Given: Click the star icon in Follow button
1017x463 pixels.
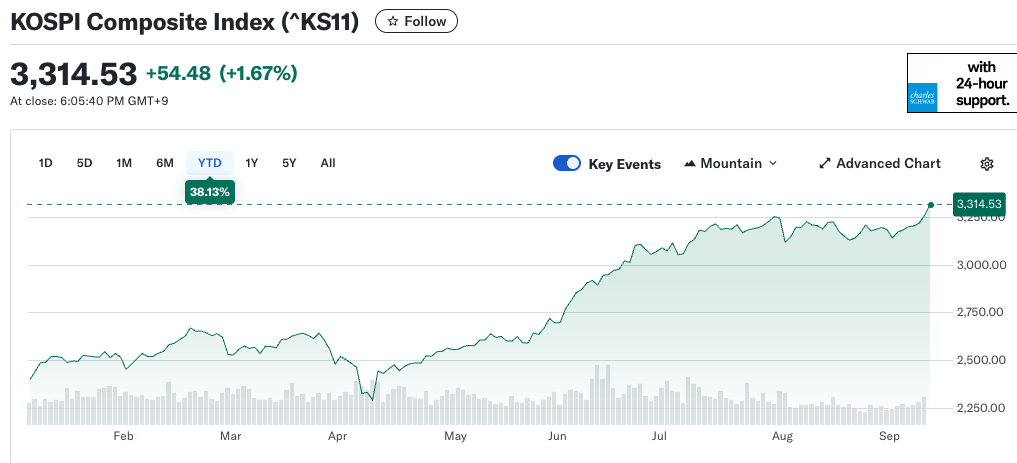Looking at the screenshot, I should click(x=393, y=21).
